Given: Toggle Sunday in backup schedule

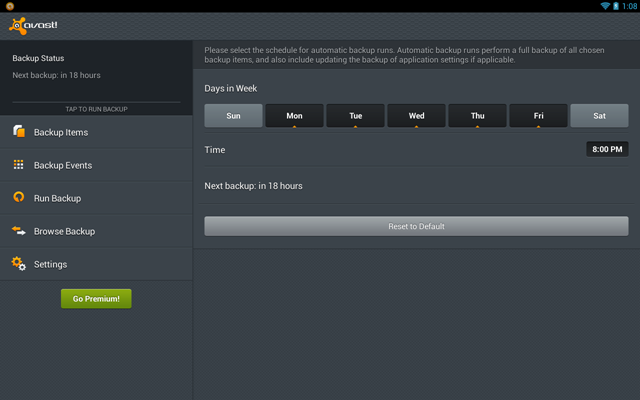Looking at the screenshot, I should click(x=233, y=116).
